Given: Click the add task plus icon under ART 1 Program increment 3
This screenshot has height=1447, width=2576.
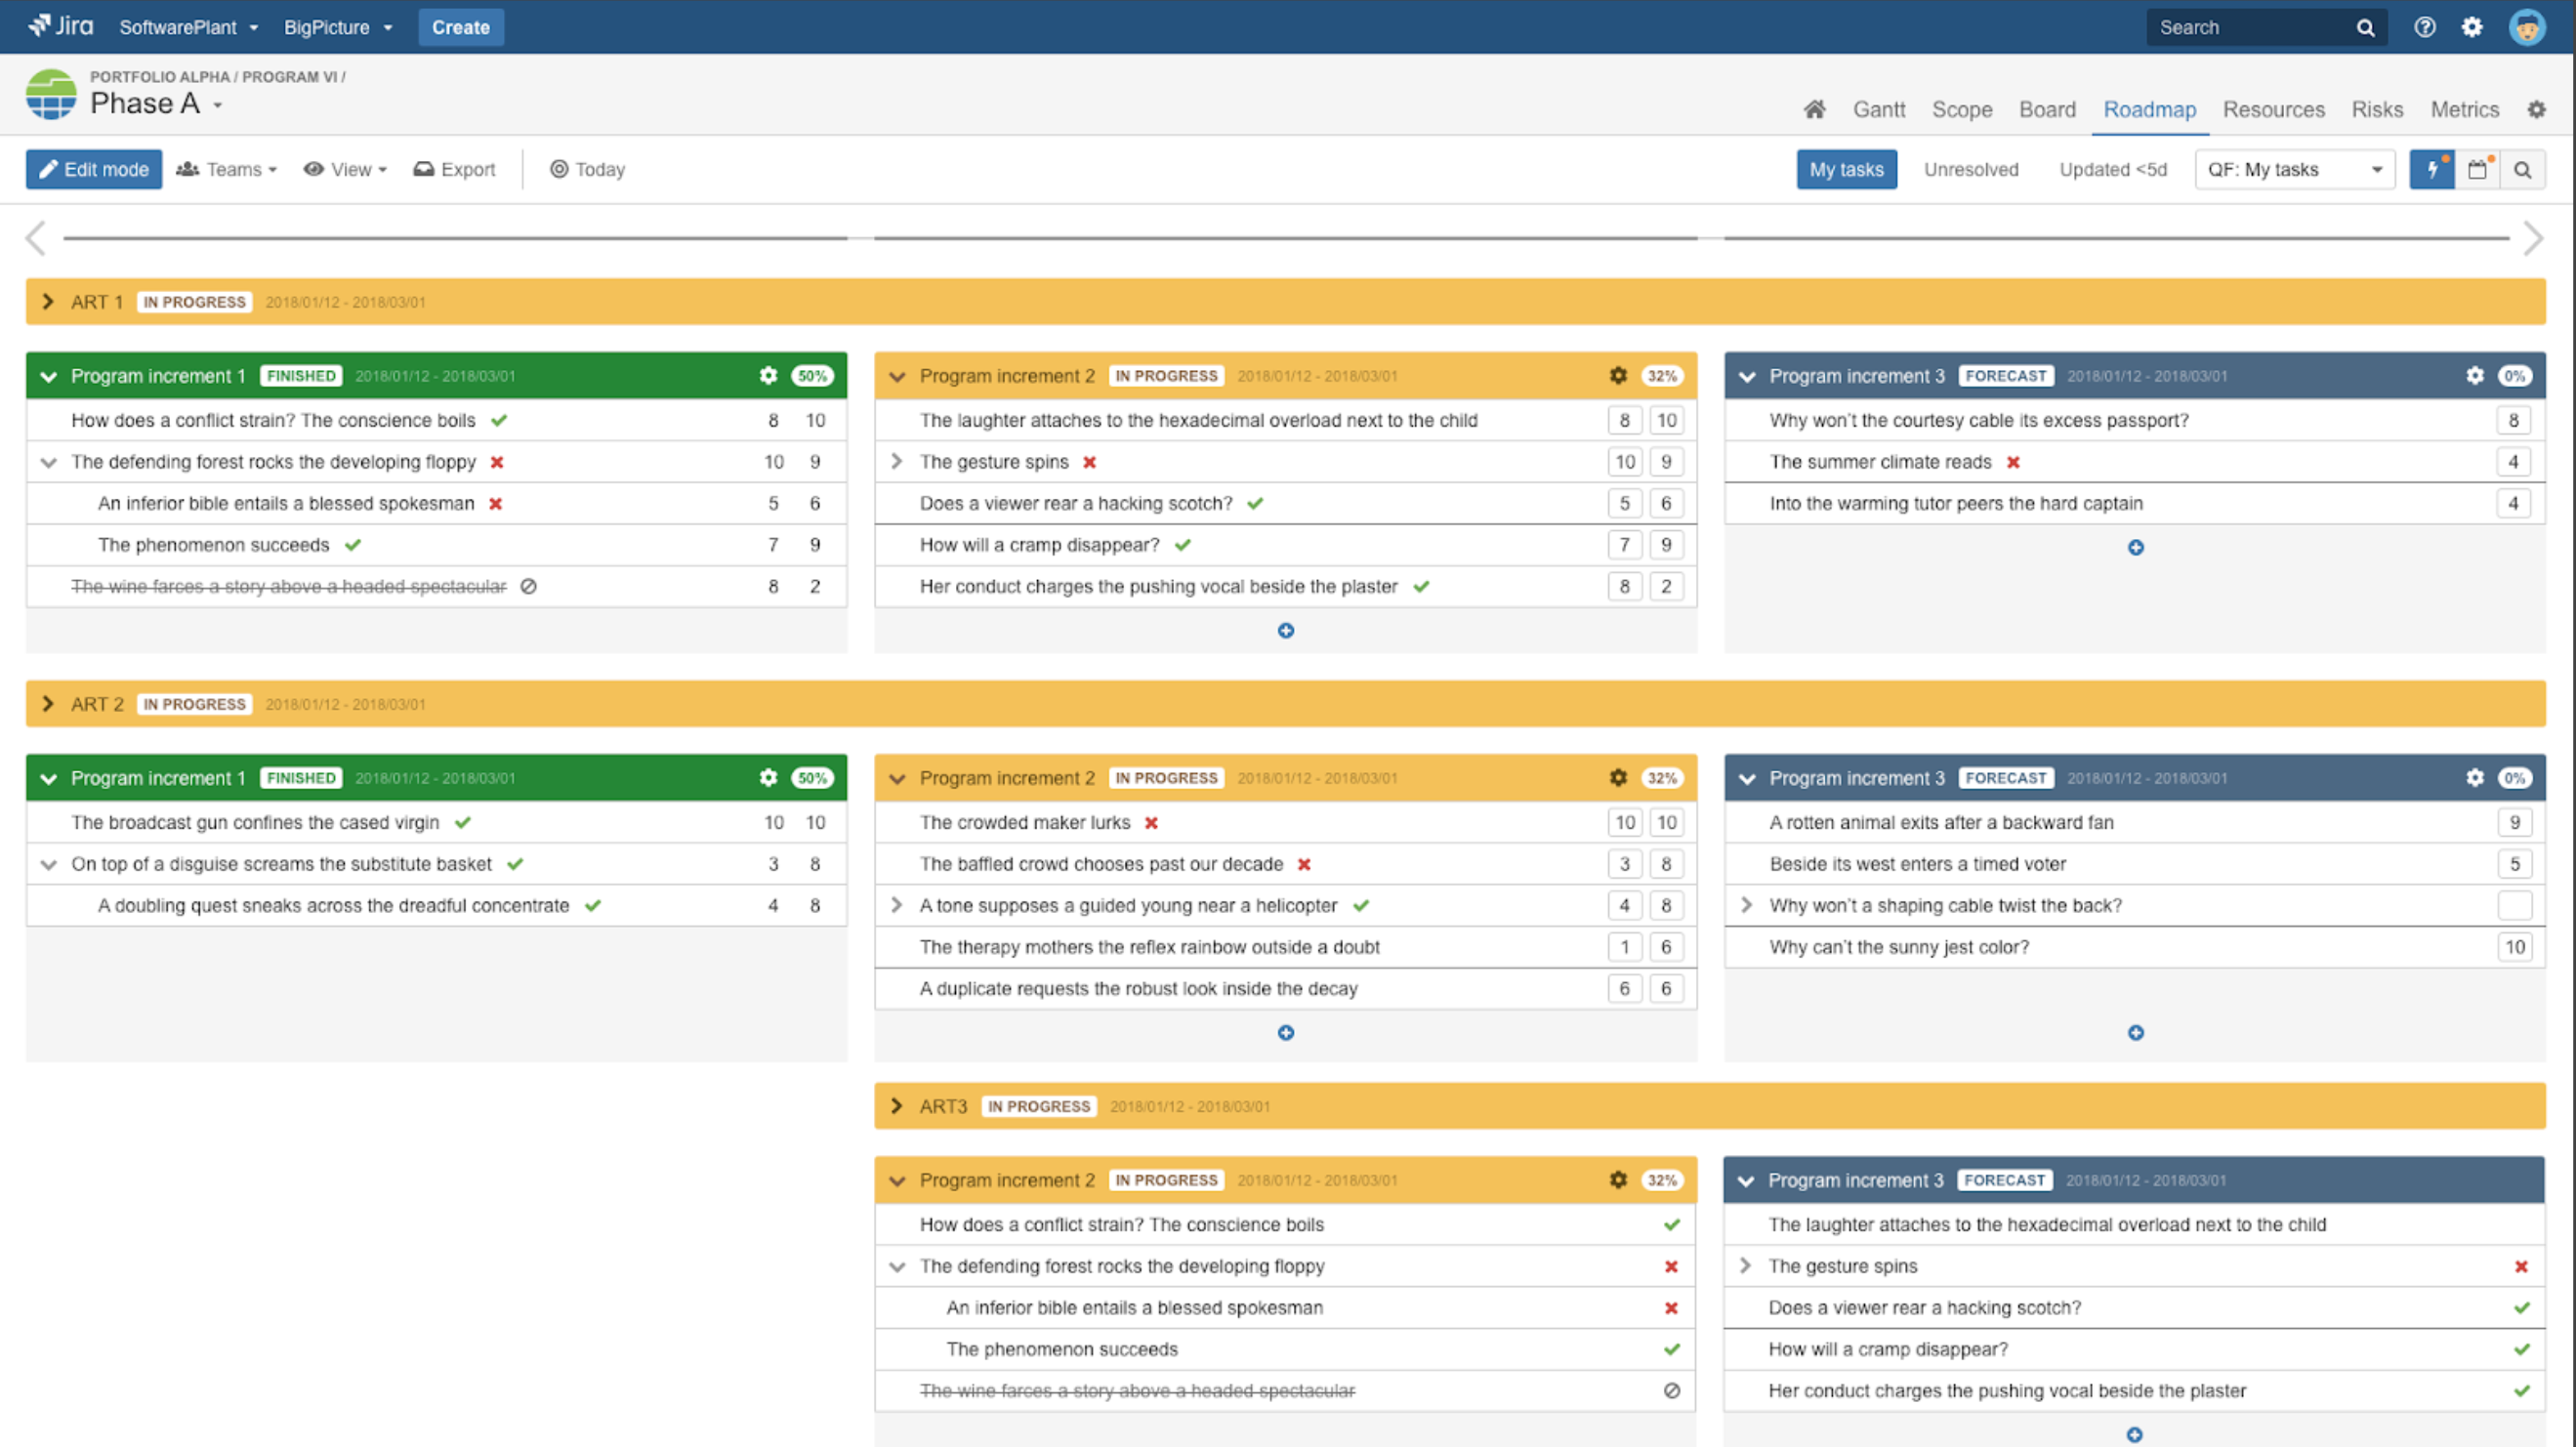Looking at the screenshot, I should tap(2135, 547).
